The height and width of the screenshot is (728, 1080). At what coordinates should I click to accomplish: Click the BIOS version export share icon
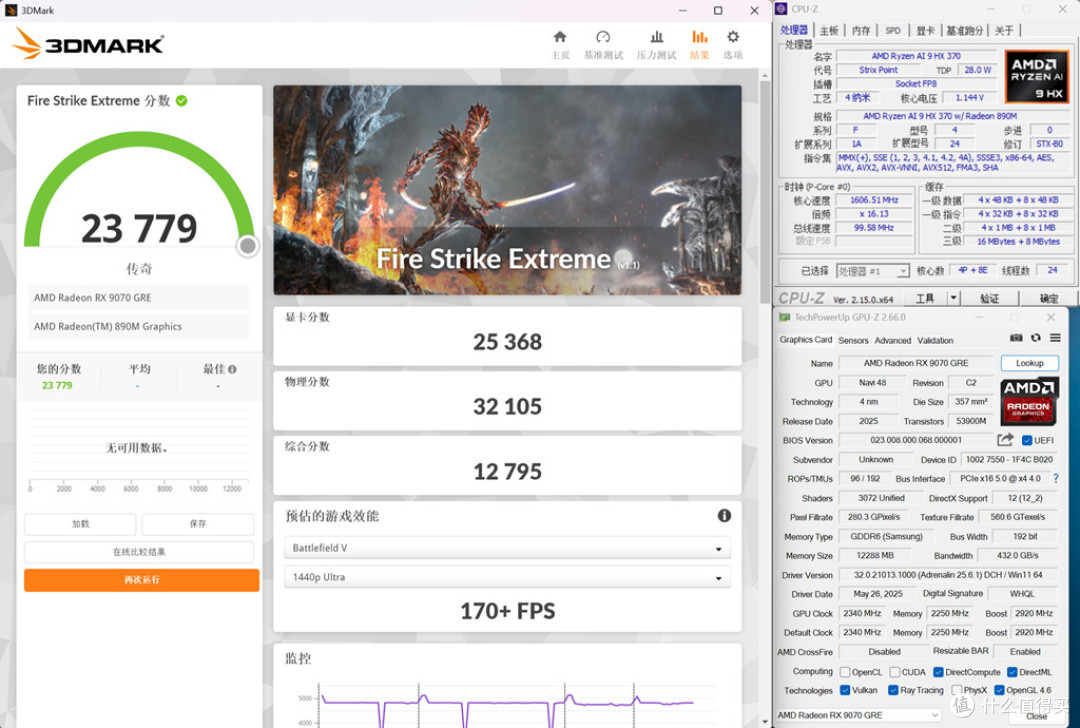(x=1005, y=439)
